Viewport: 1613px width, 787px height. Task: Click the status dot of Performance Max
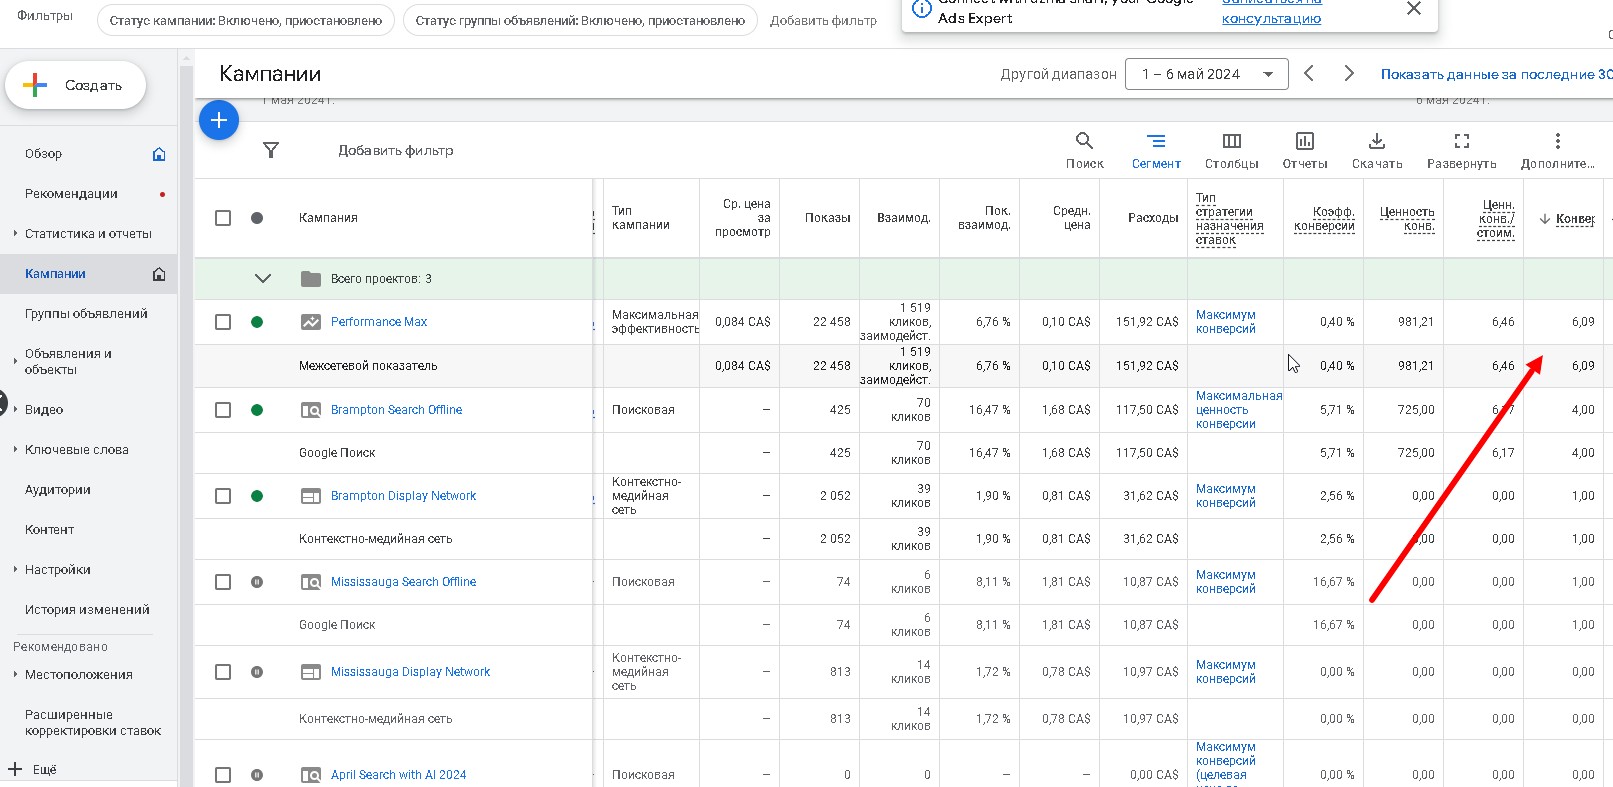(257, 322)
